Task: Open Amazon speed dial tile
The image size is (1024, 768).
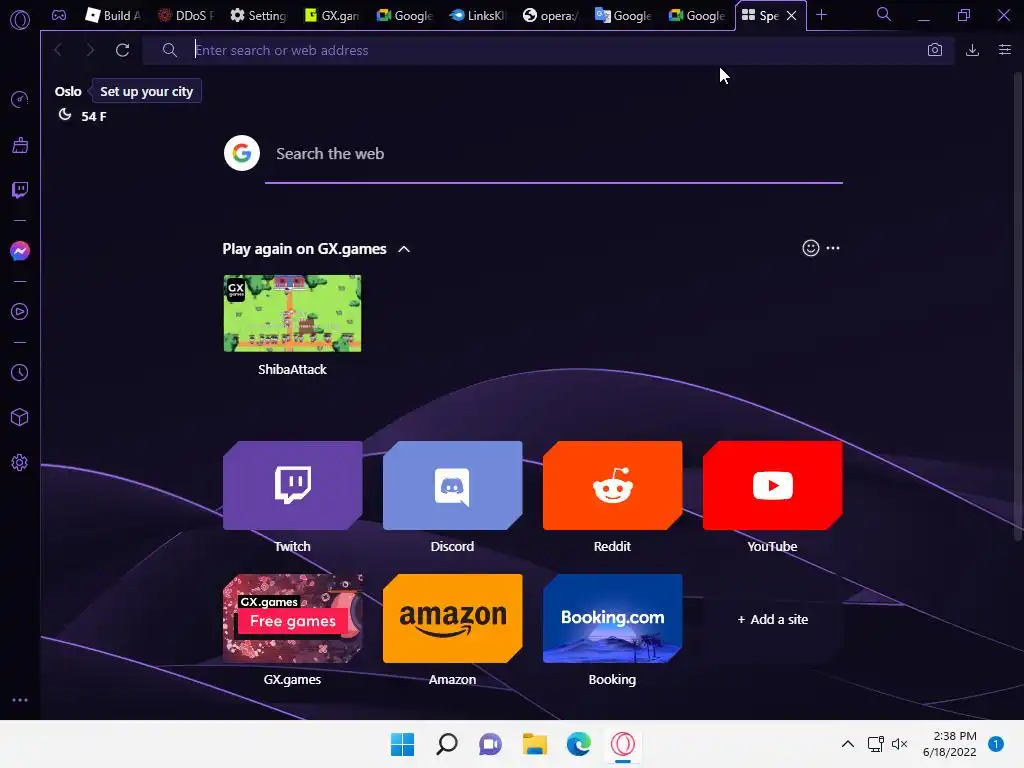Action: pyautogui.click(x=453, y=618)
